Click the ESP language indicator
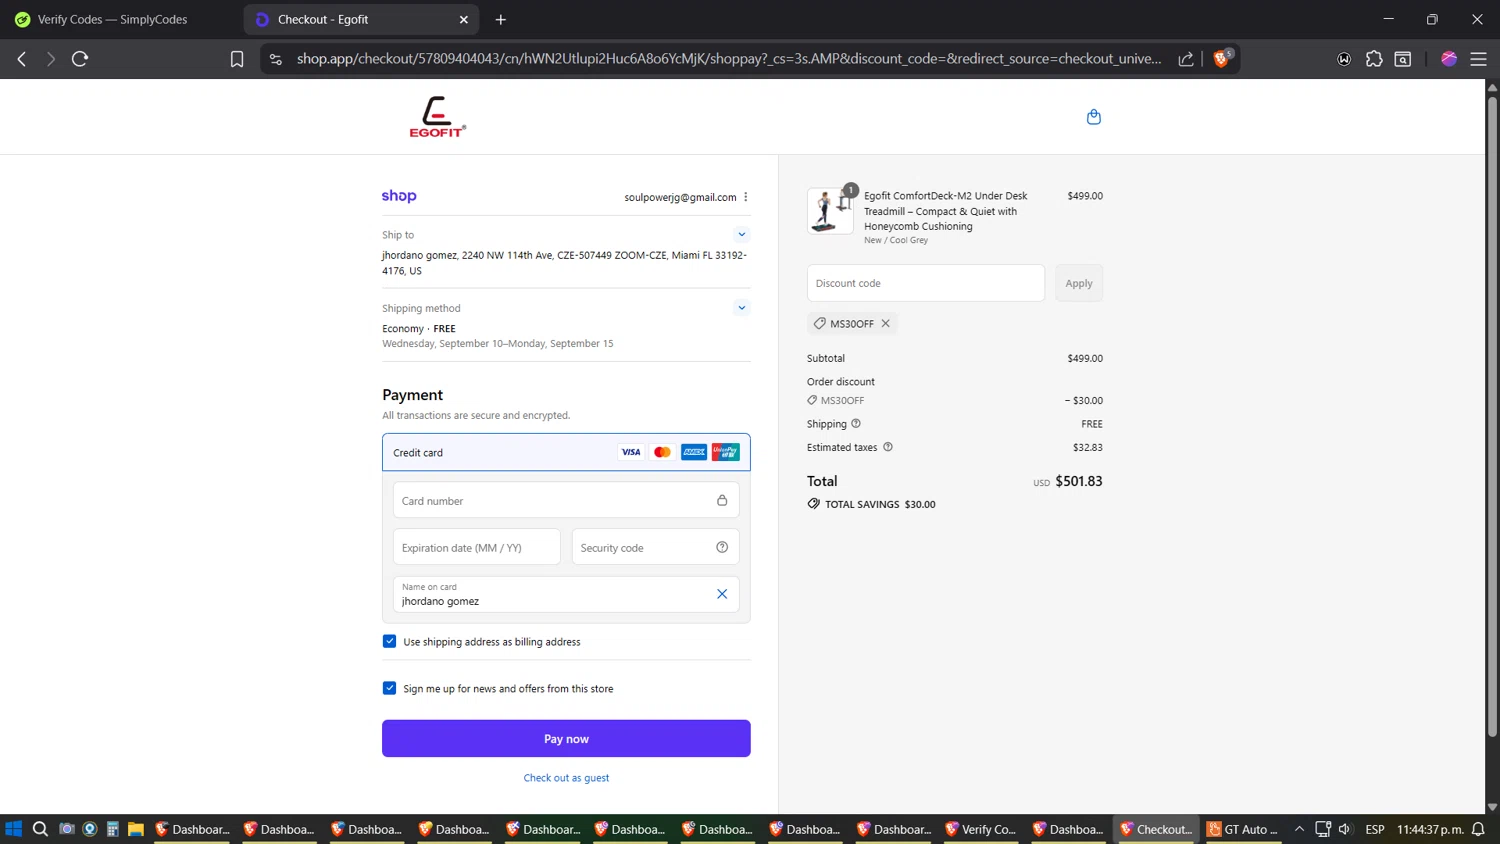1500x844 pixels. point(1375,829)
